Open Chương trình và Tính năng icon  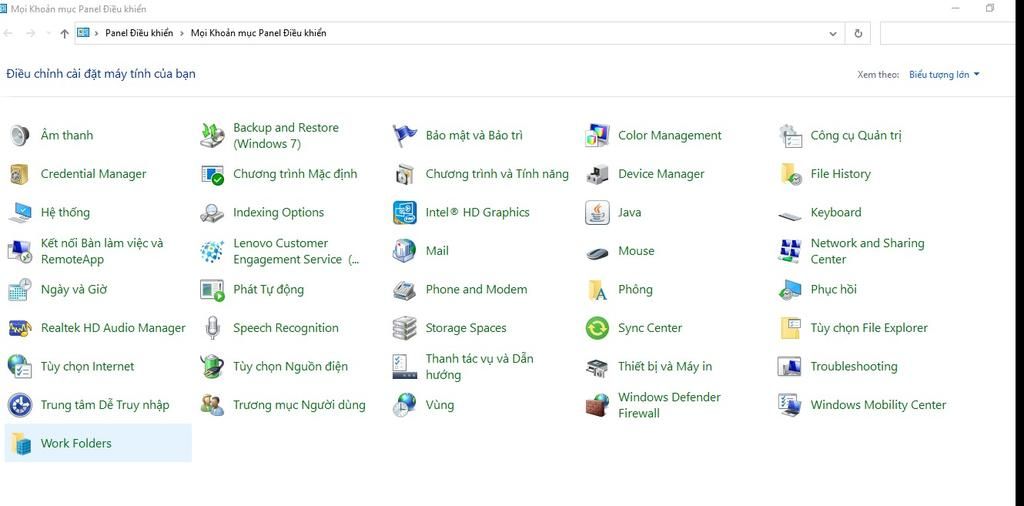click(x=405, y=174)
